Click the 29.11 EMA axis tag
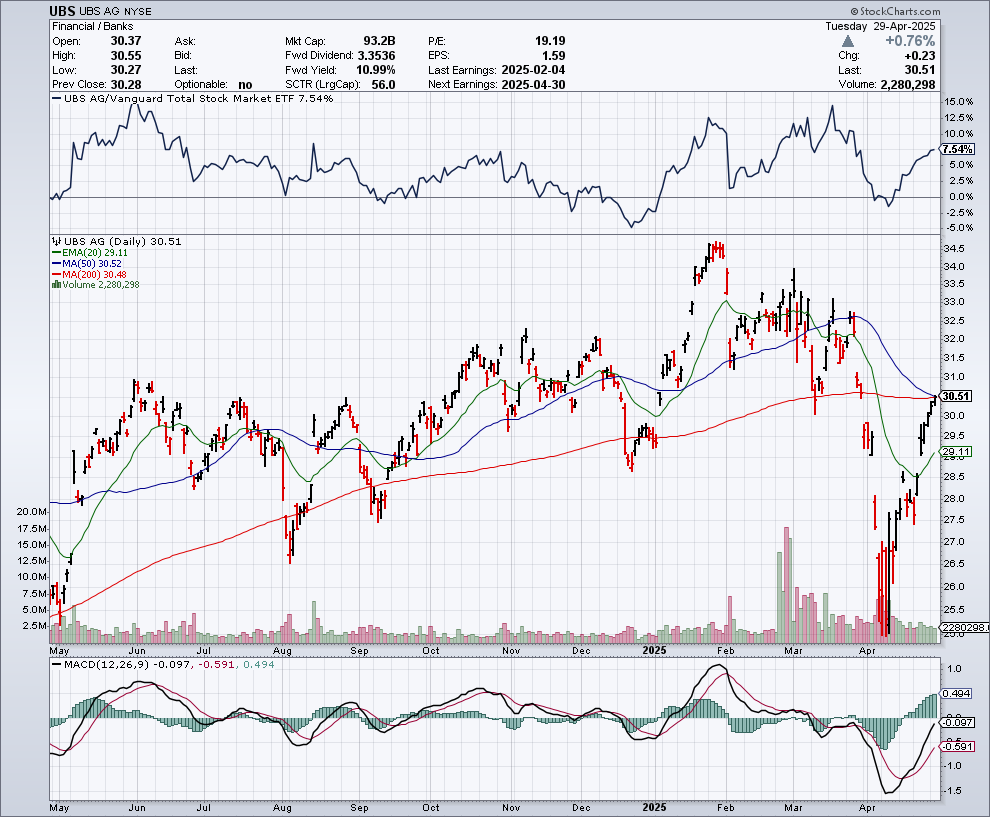Screen dimensions: 990x817 (955, 451)
